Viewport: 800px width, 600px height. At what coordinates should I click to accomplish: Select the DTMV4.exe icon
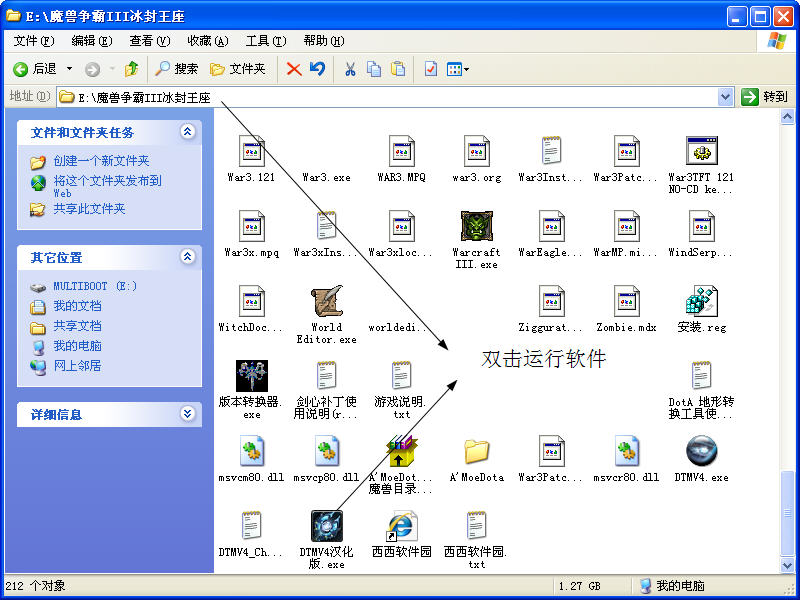702,451
